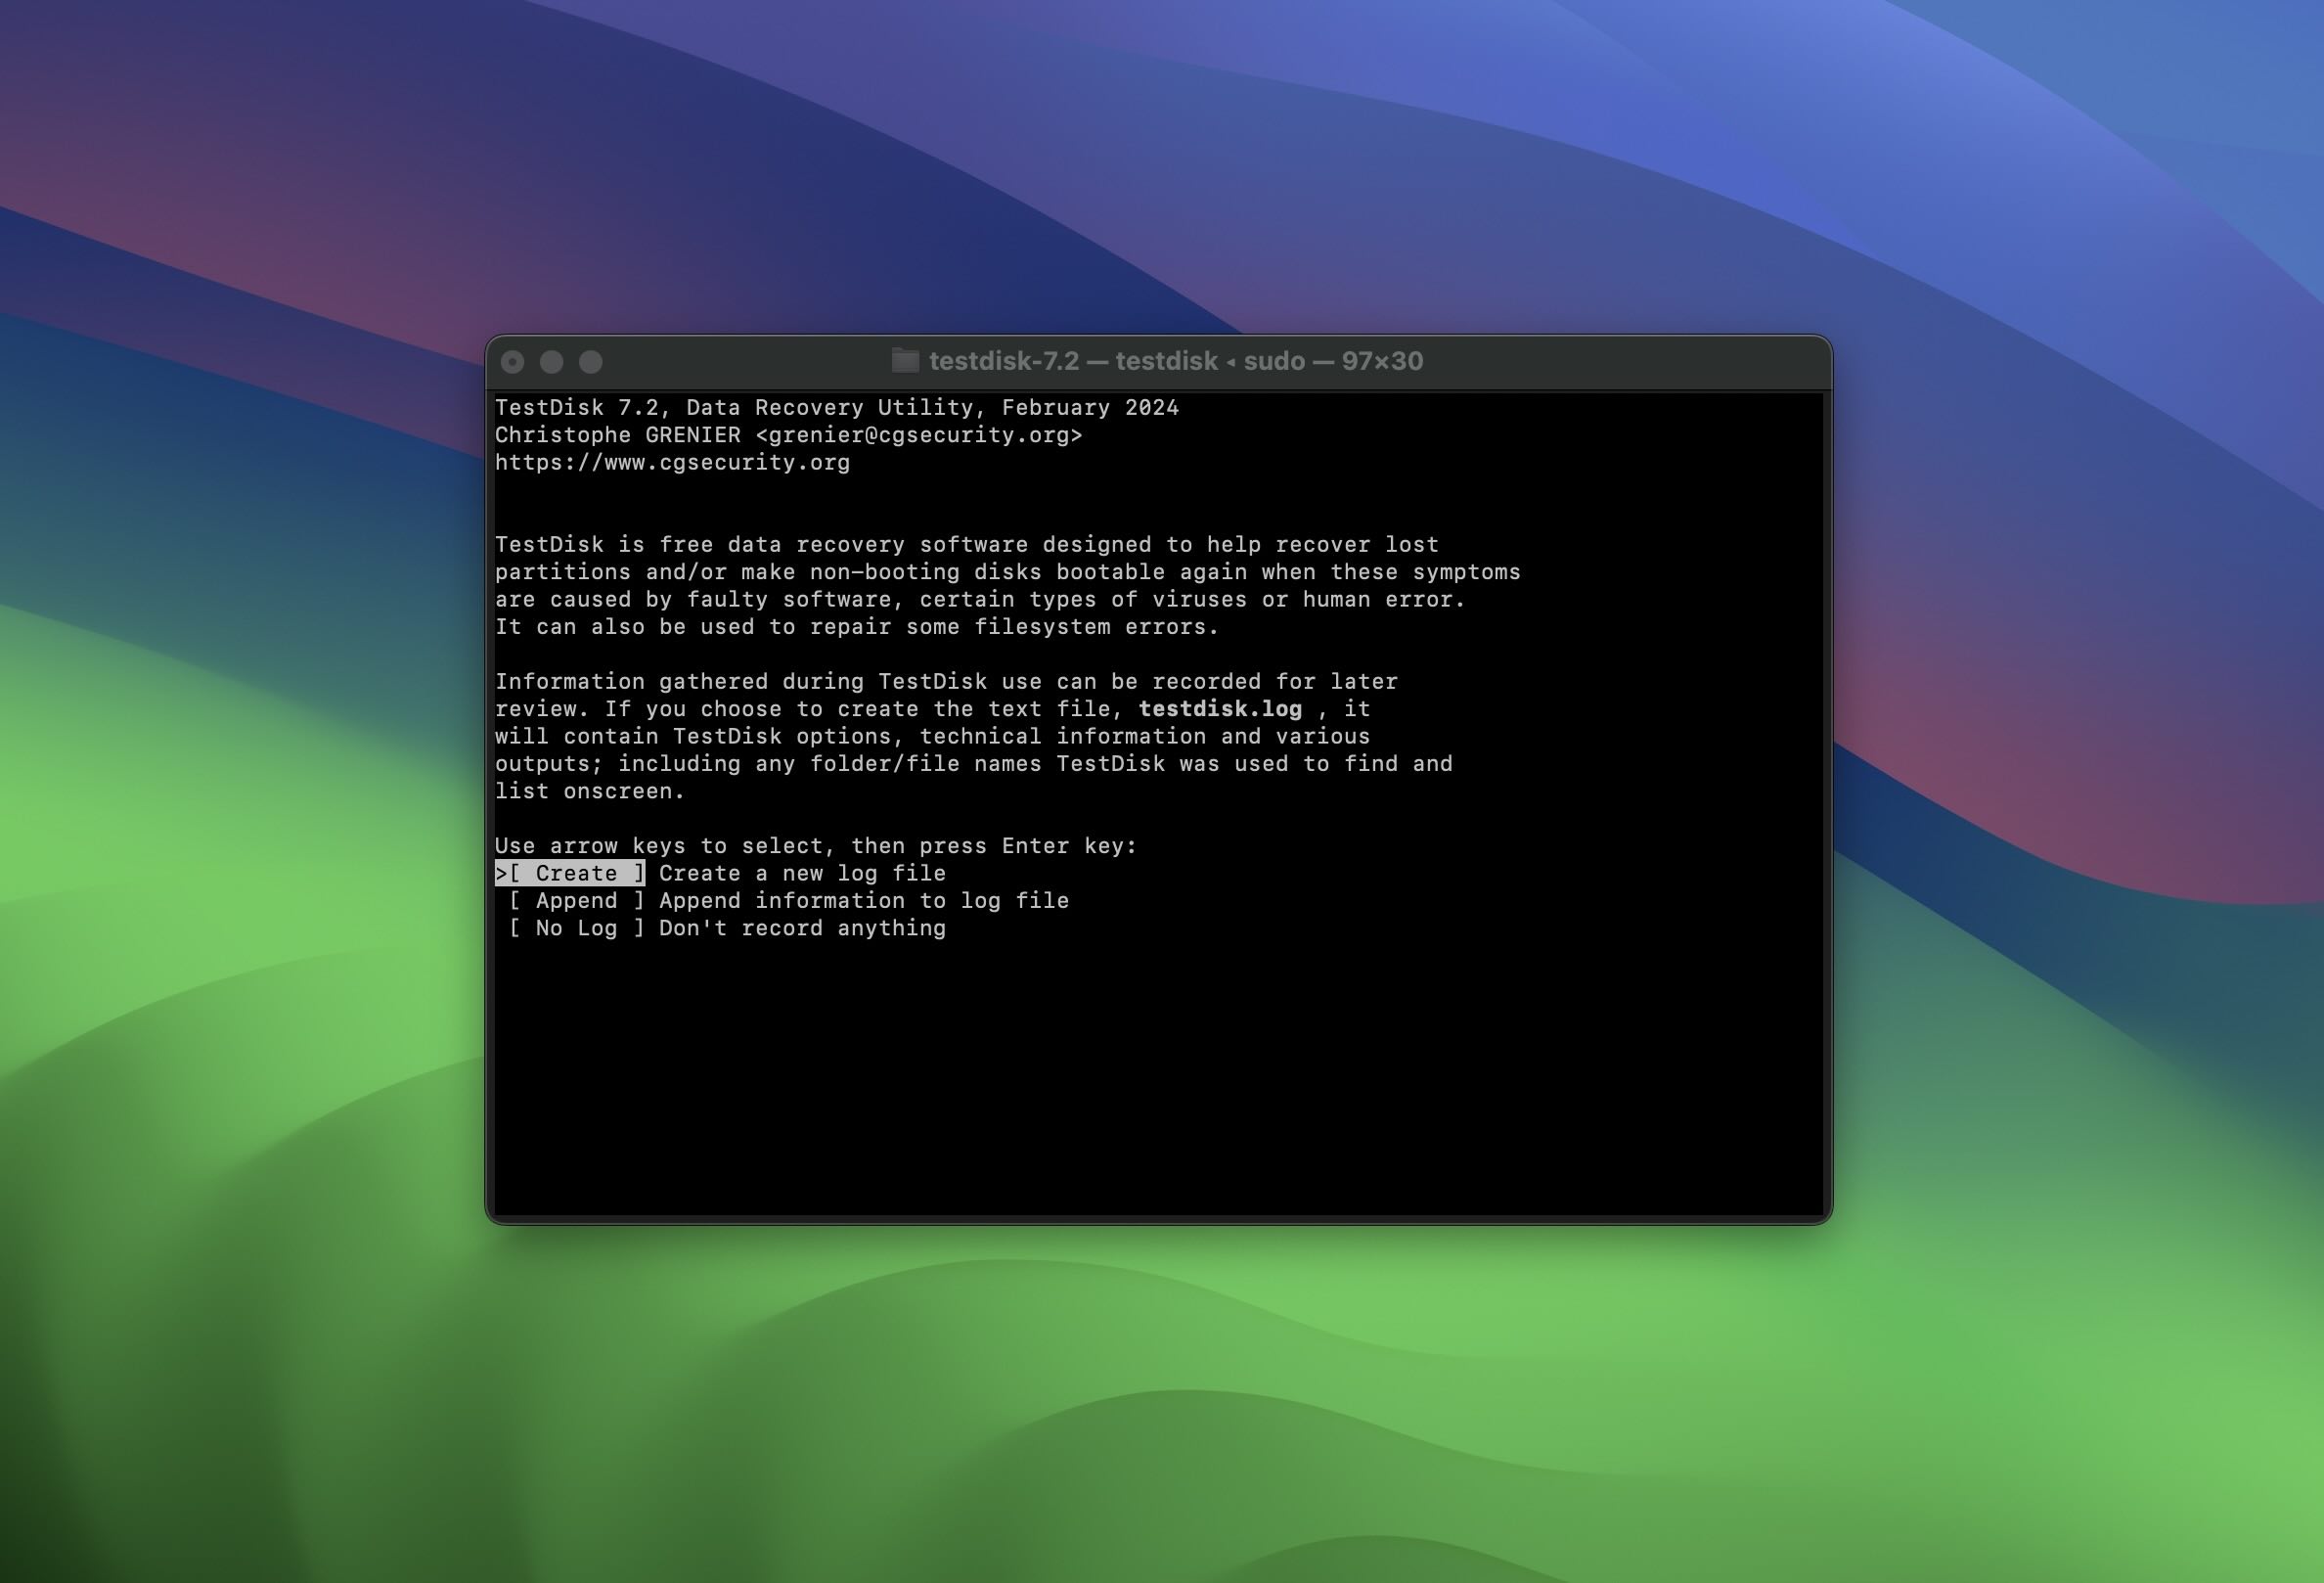Select the No Log option
The image size is (2324, 1583).
[x=576, y=928]
